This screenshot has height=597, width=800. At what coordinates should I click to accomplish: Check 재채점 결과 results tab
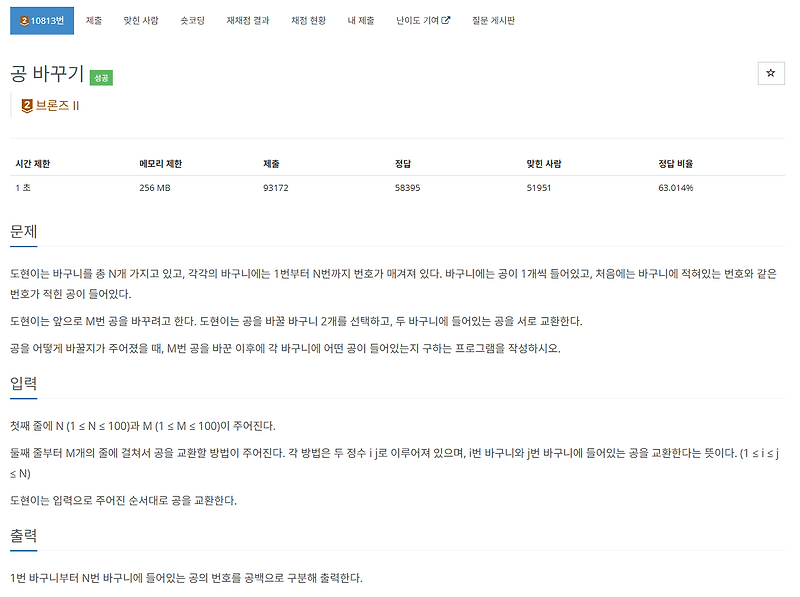247,18
